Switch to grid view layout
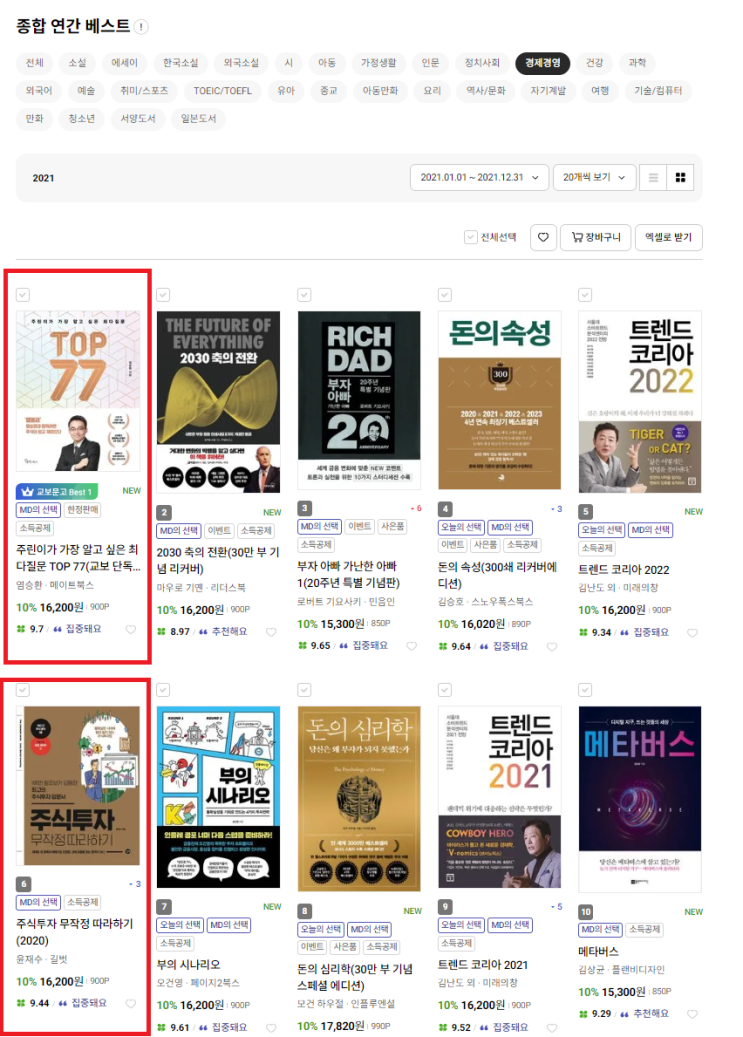This screenshot has height=1037, width=743. click(x=680, y=177)
